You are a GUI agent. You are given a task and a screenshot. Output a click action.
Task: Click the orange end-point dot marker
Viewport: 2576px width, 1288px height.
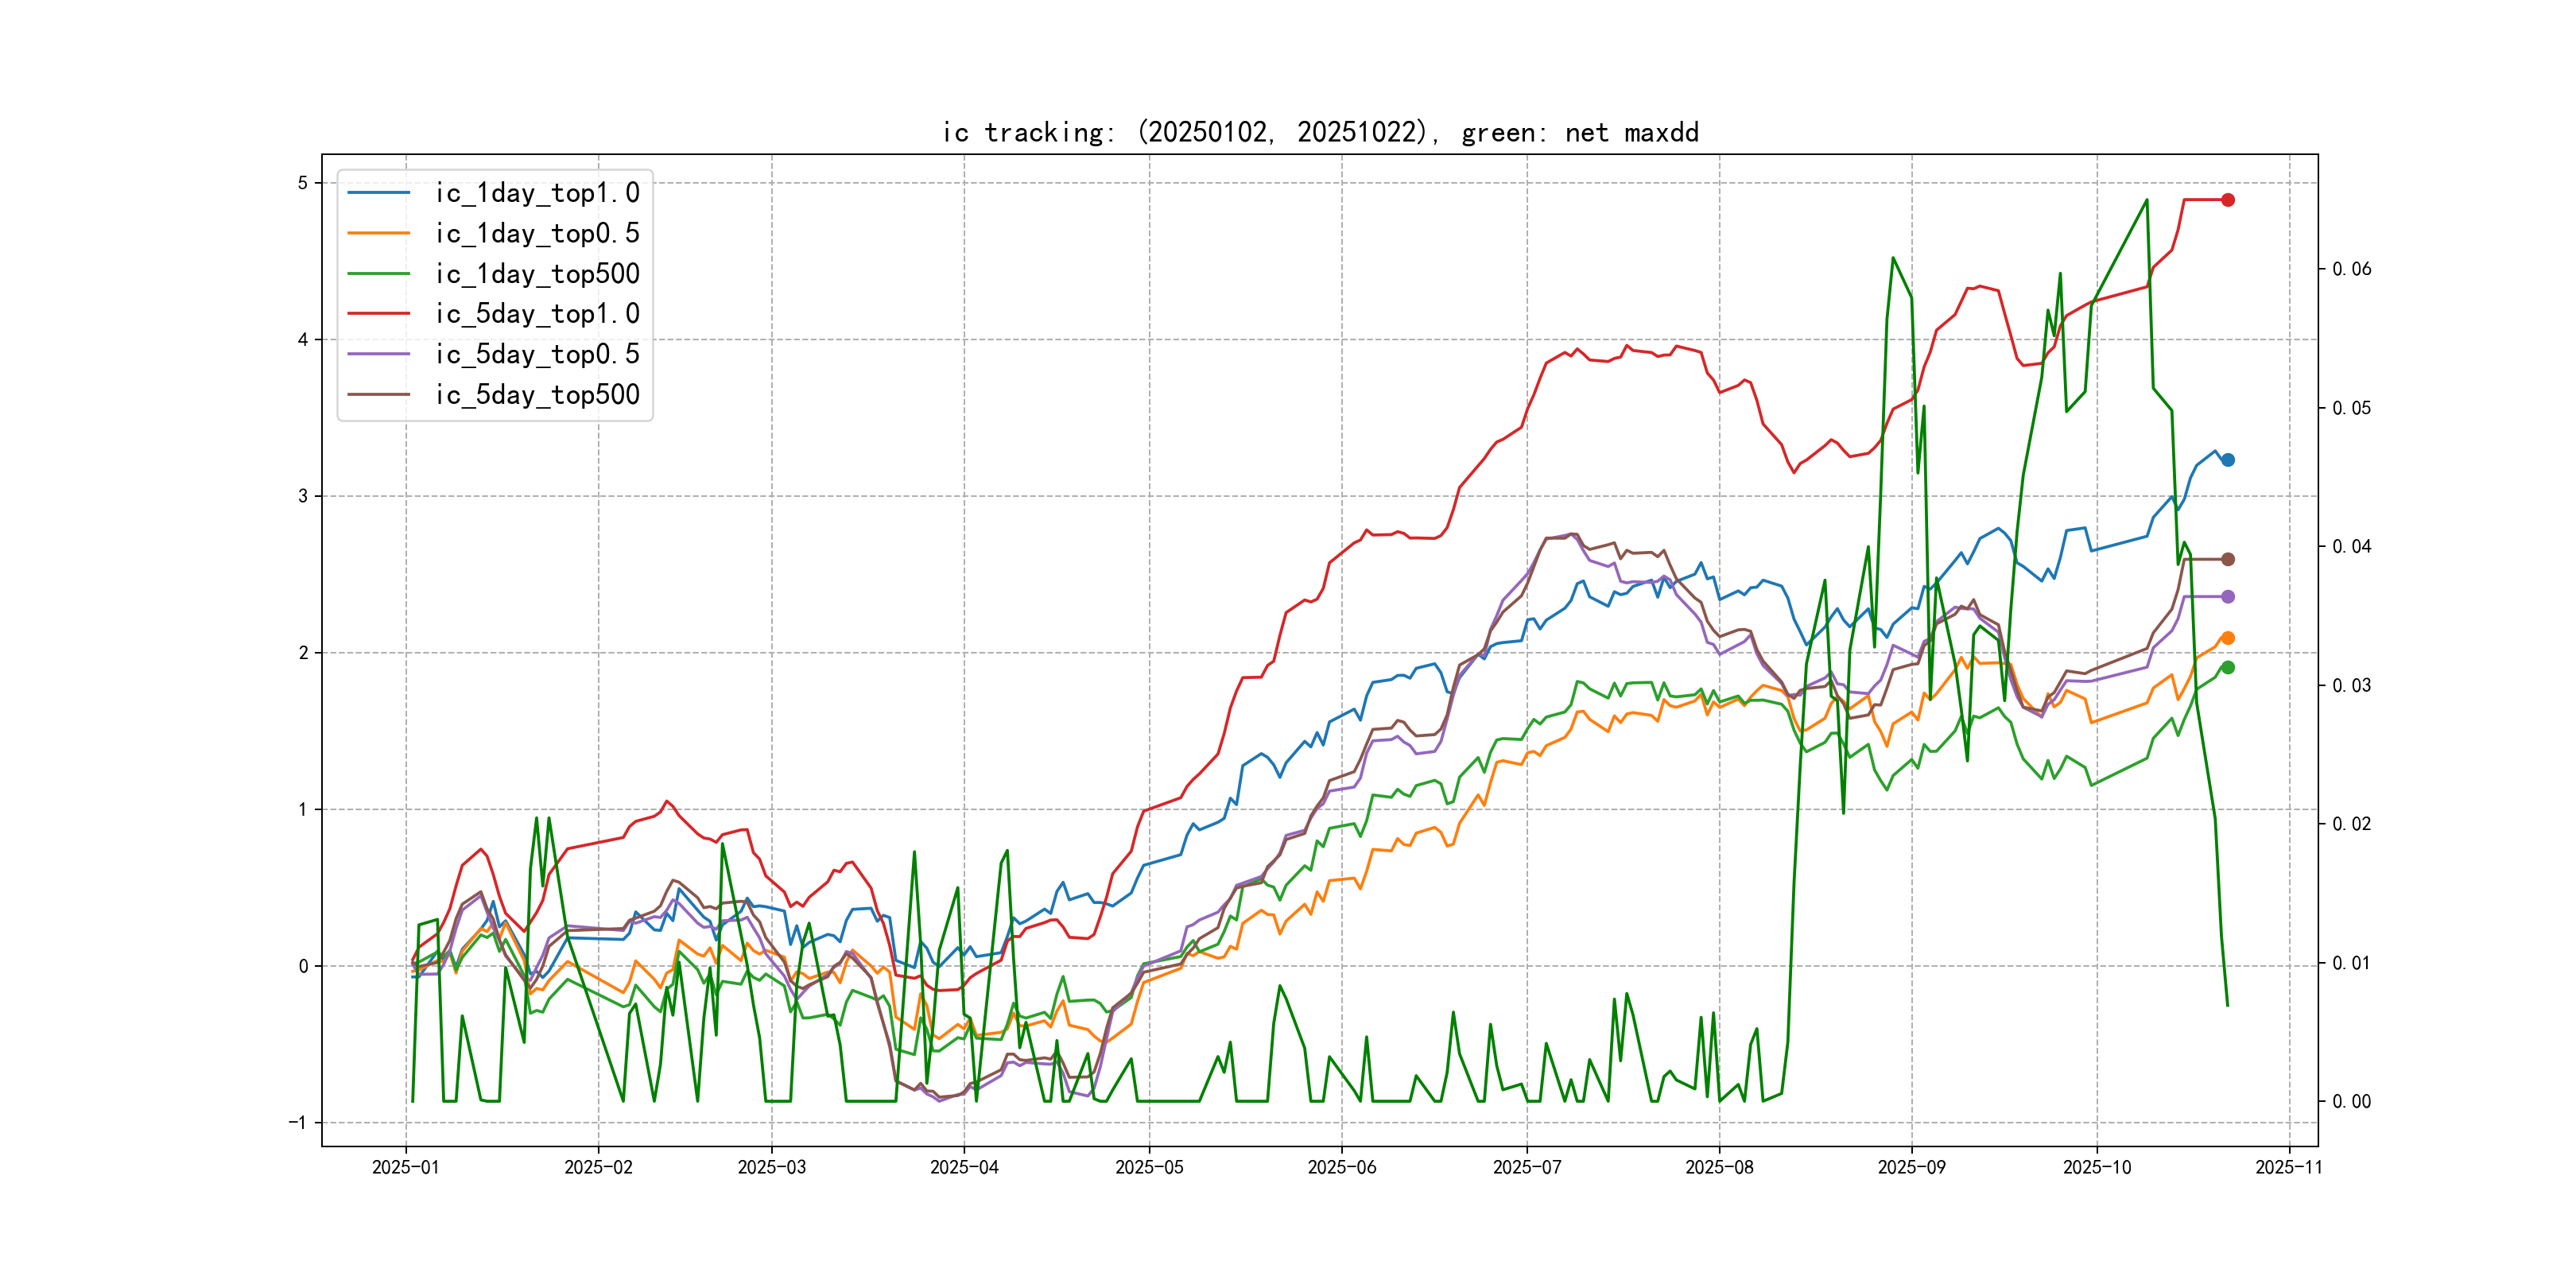(x=2227, y=638)
